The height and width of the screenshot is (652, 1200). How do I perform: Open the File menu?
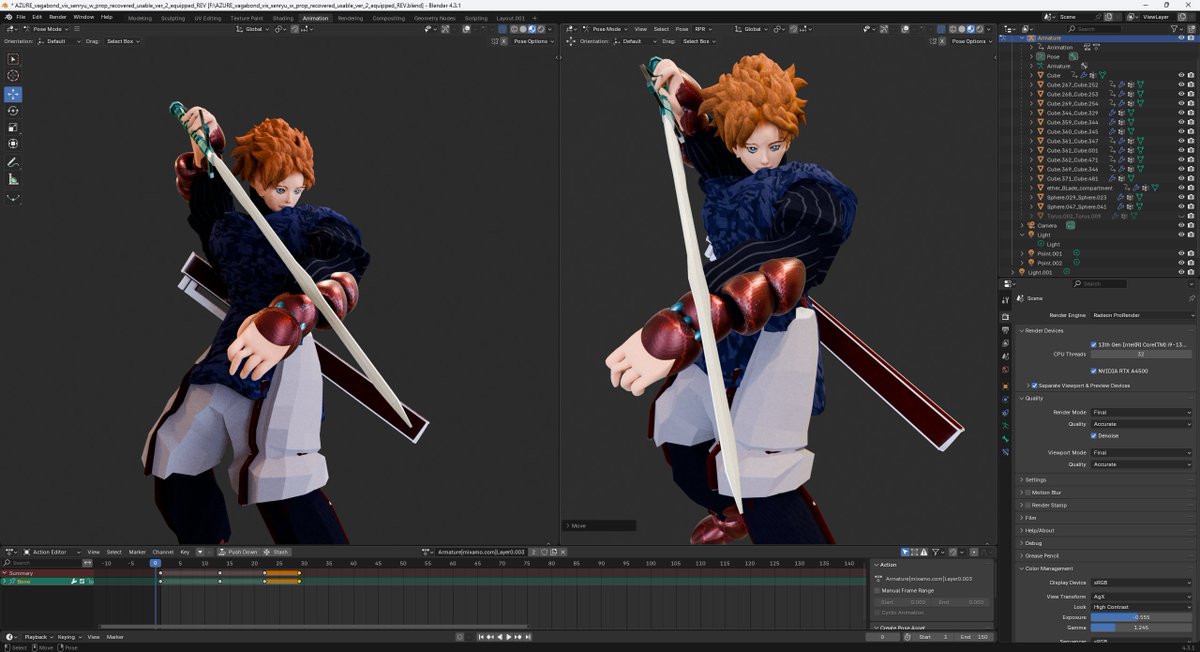(21, 17)
